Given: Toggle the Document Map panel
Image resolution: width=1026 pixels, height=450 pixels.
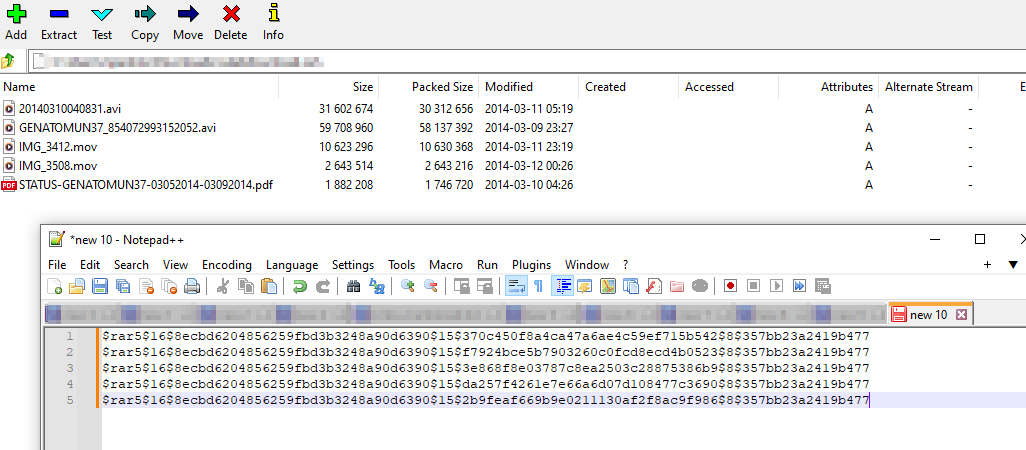Looking at the screenshot, I should tap(608, 286).
